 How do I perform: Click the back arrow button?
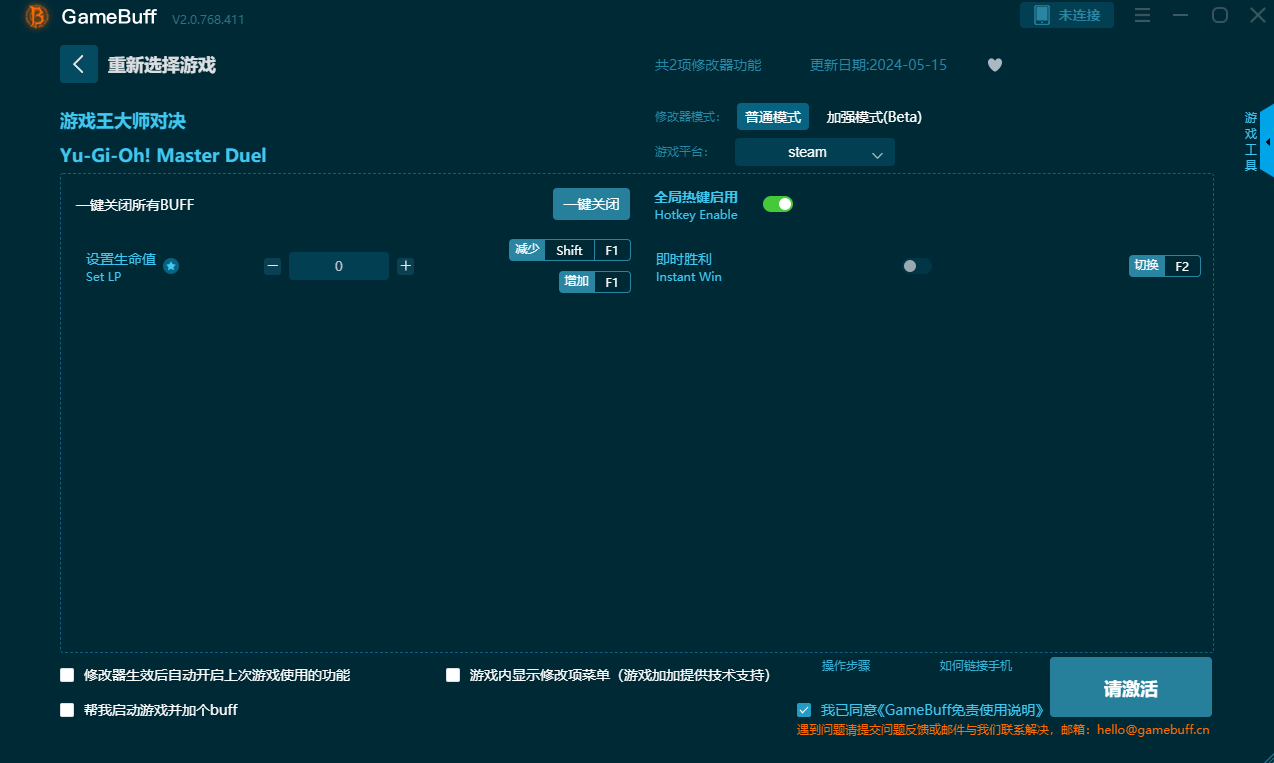point(79,64)
